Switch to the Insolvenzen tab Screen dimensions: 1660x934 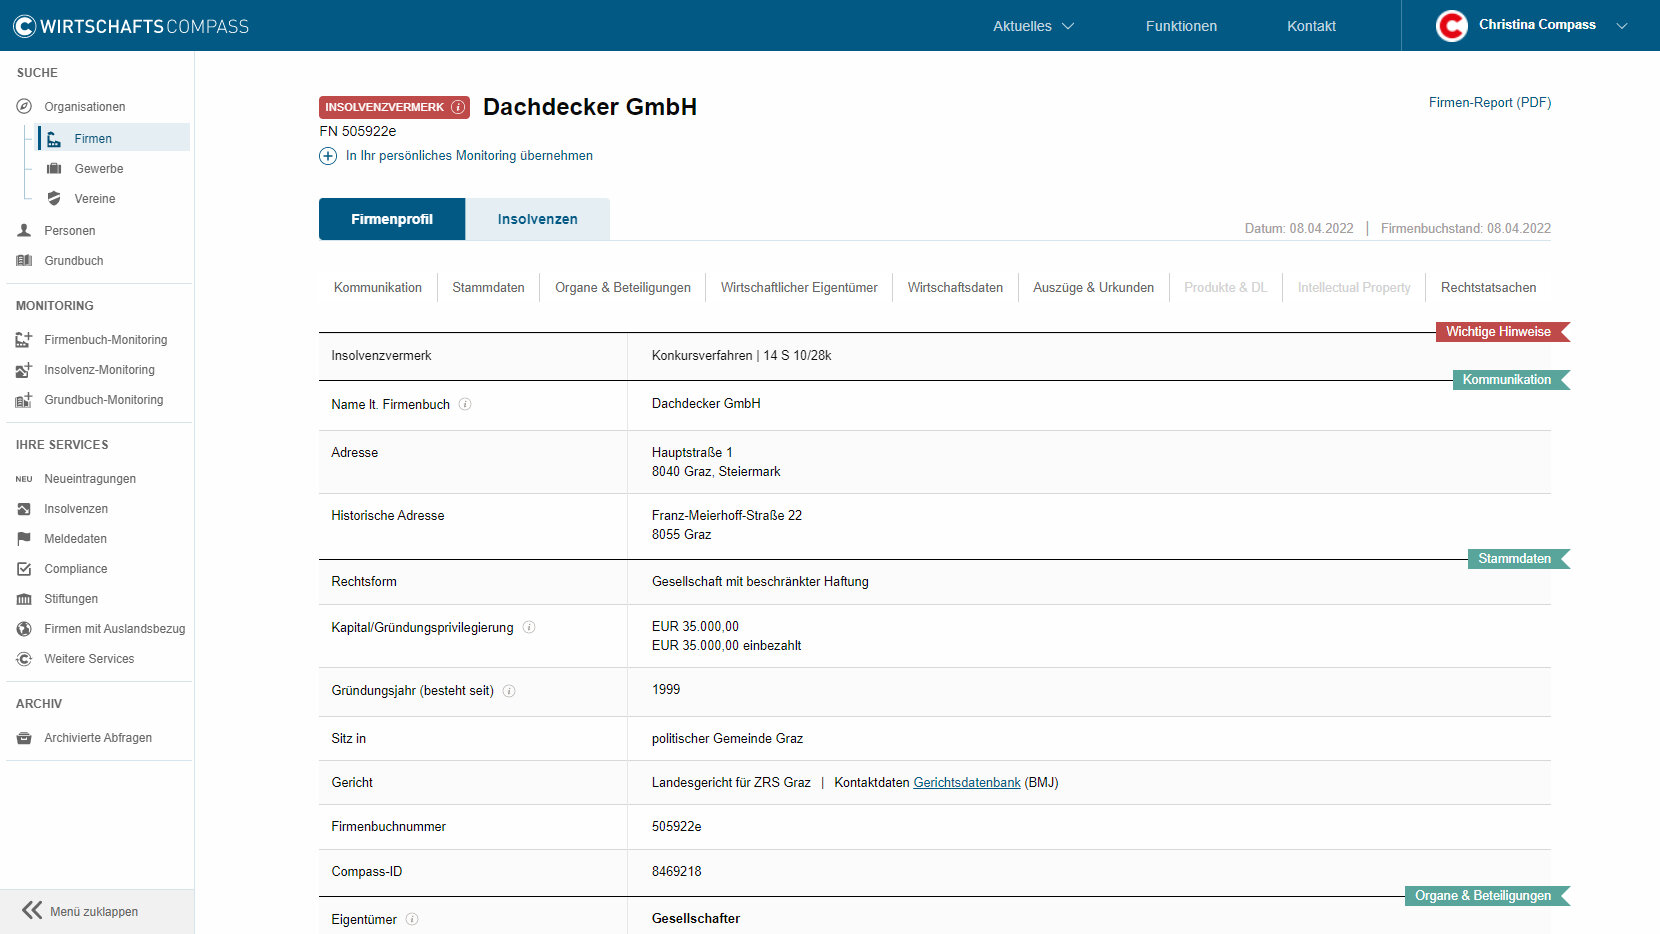tap(538, 219)
